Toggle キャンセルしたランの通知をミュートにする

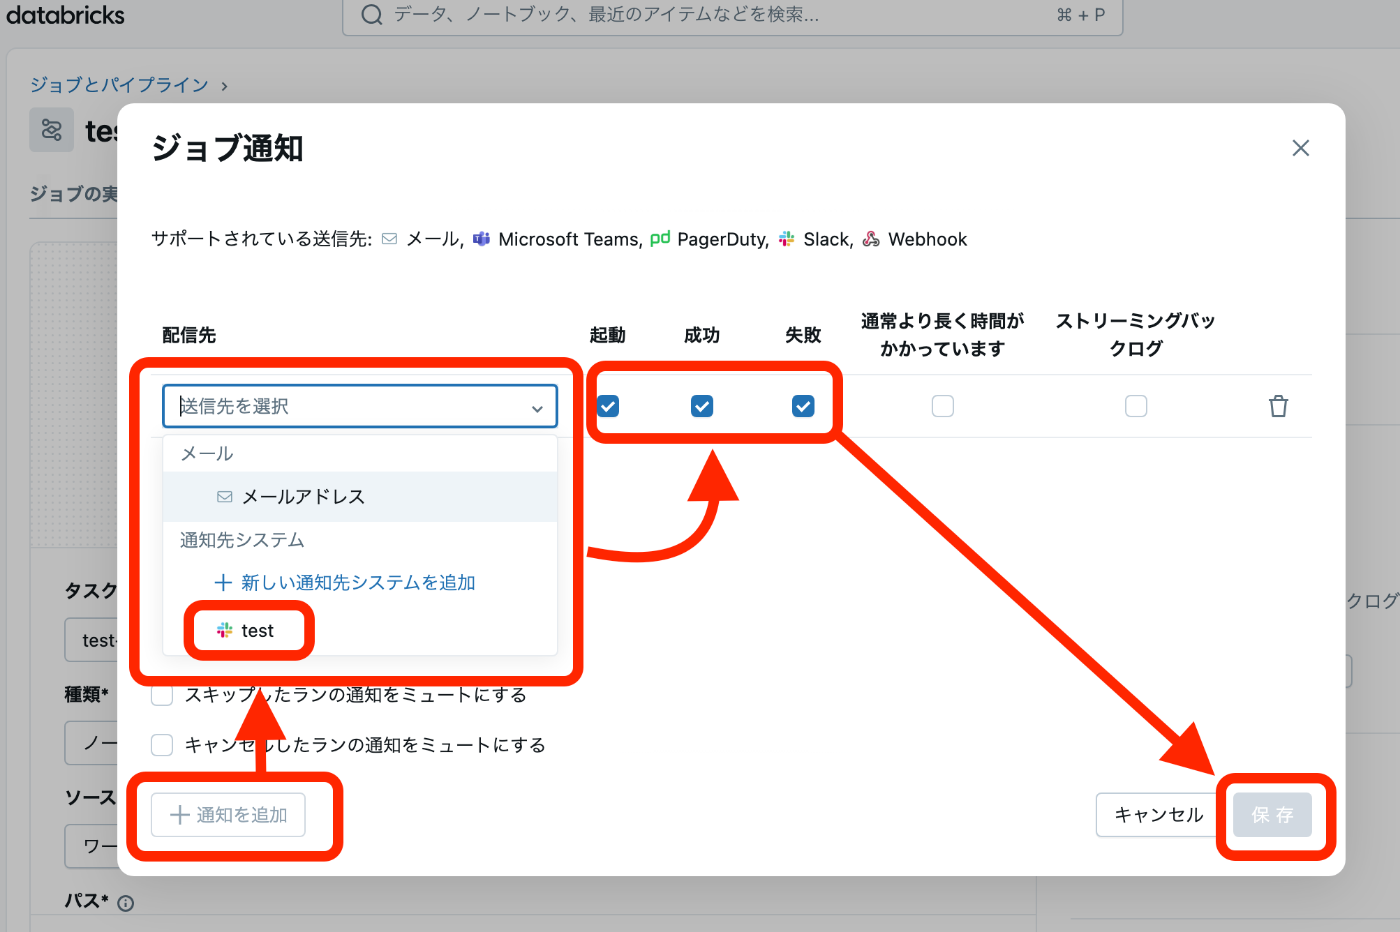(x=162, y=745)
